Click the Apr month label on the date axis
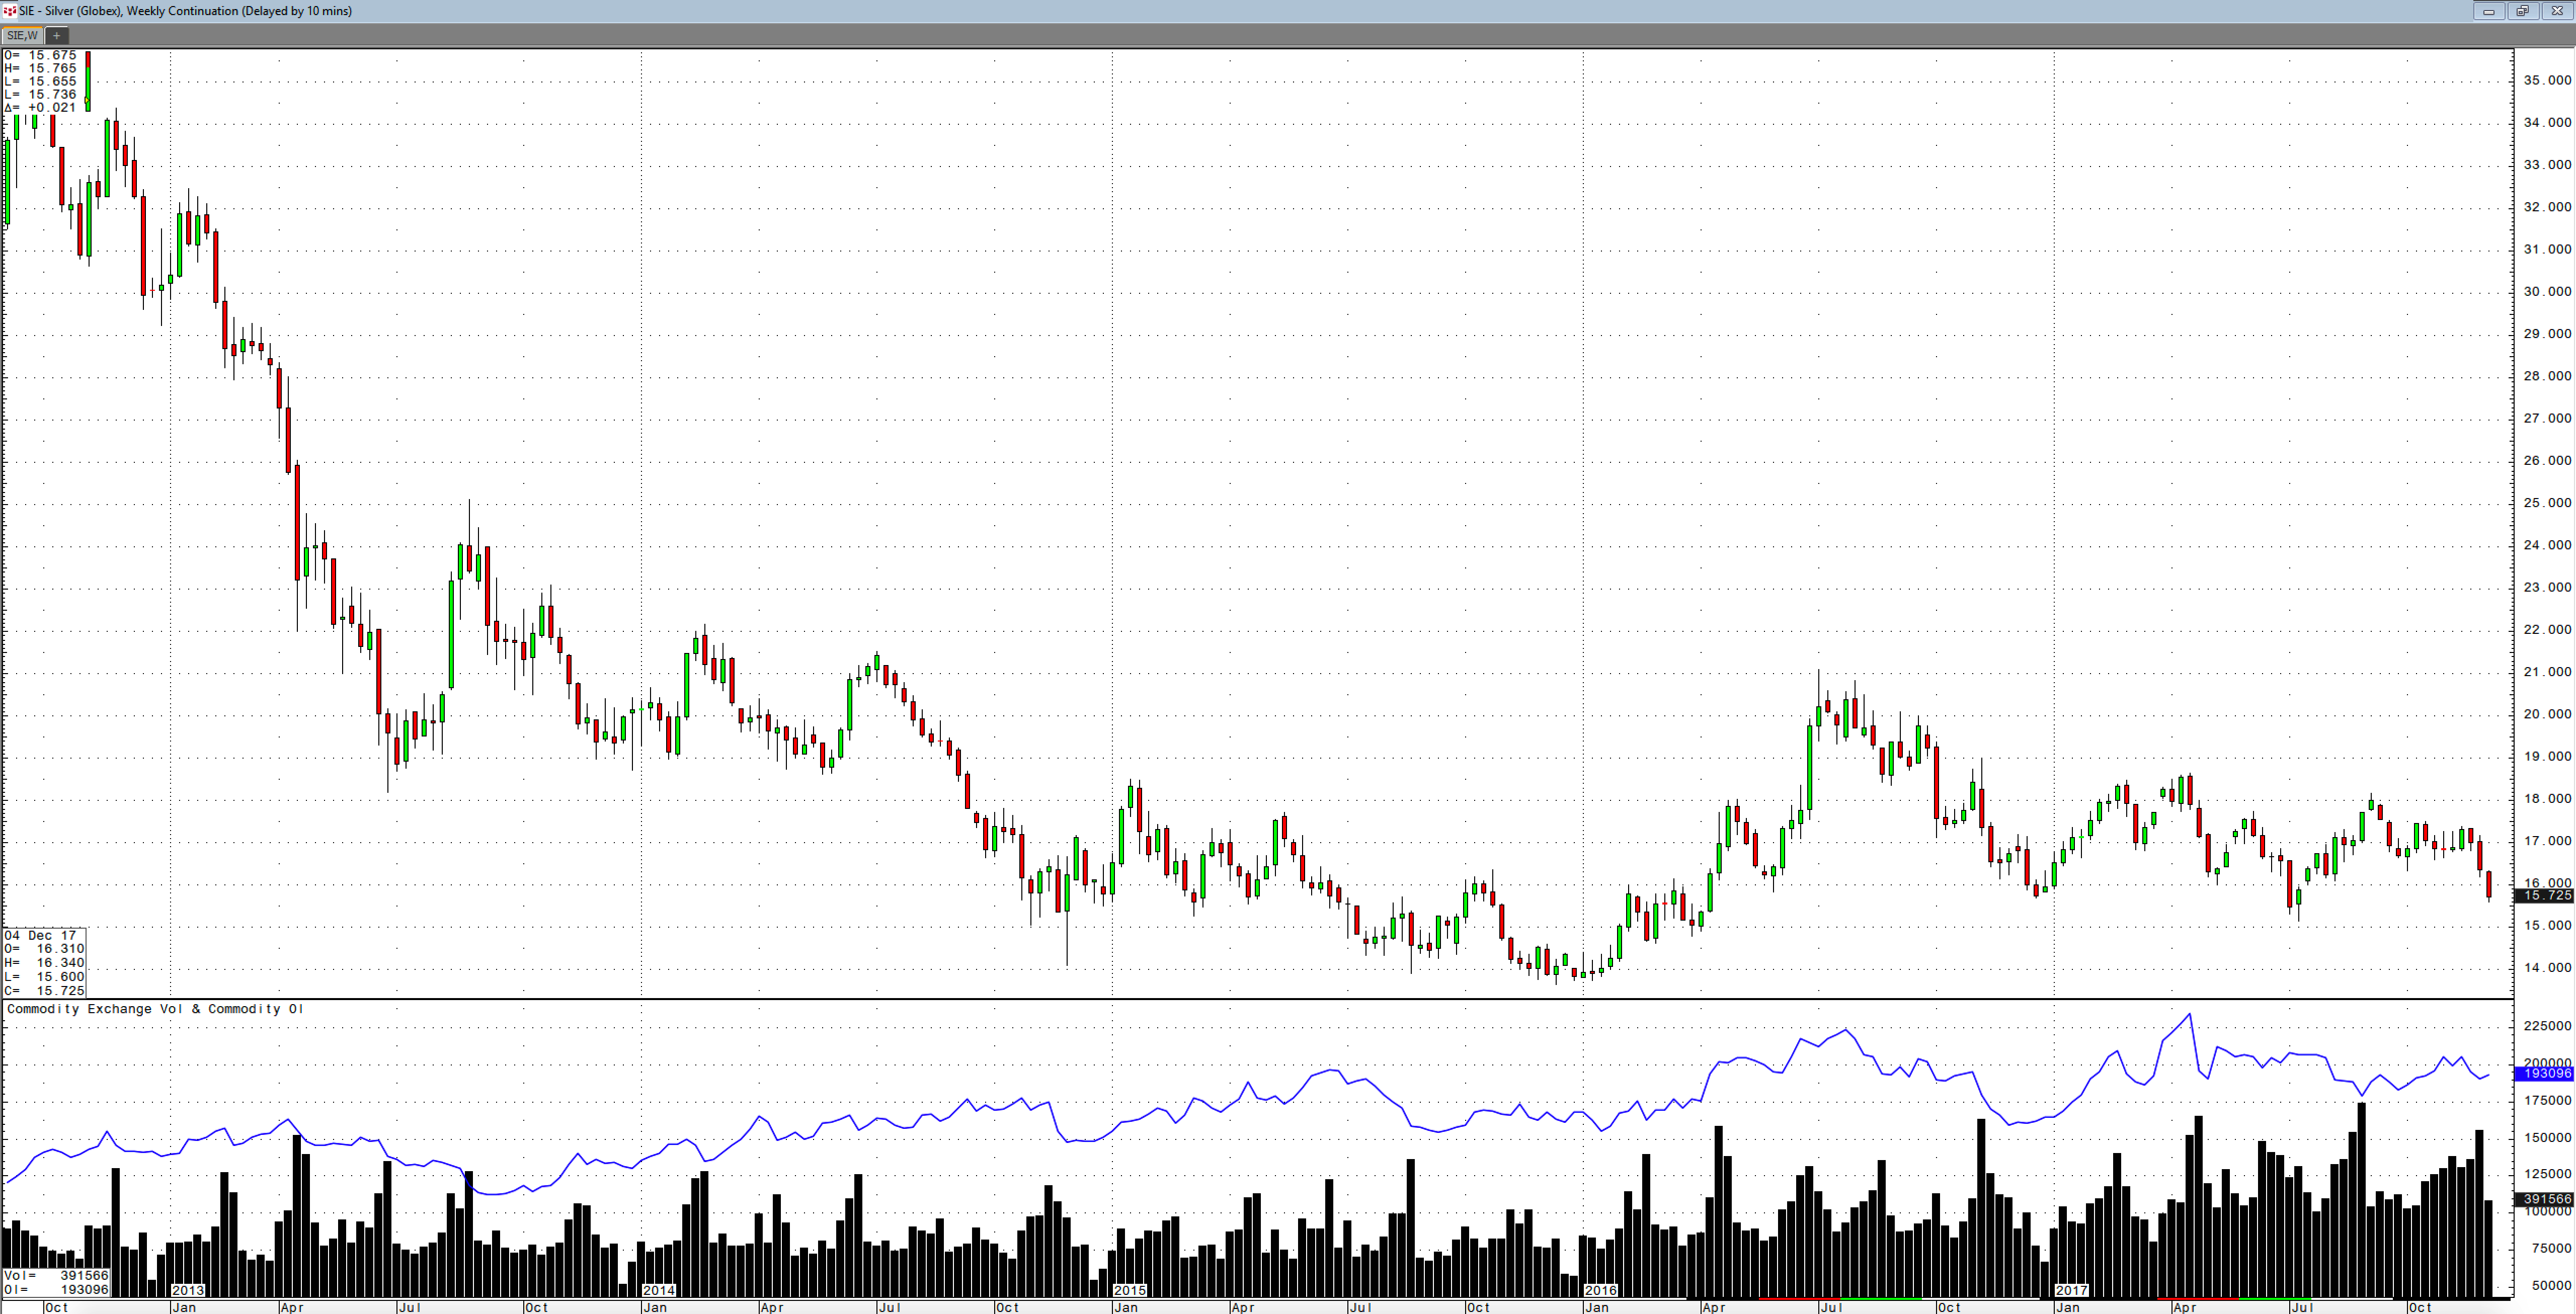 (291, 1306)
